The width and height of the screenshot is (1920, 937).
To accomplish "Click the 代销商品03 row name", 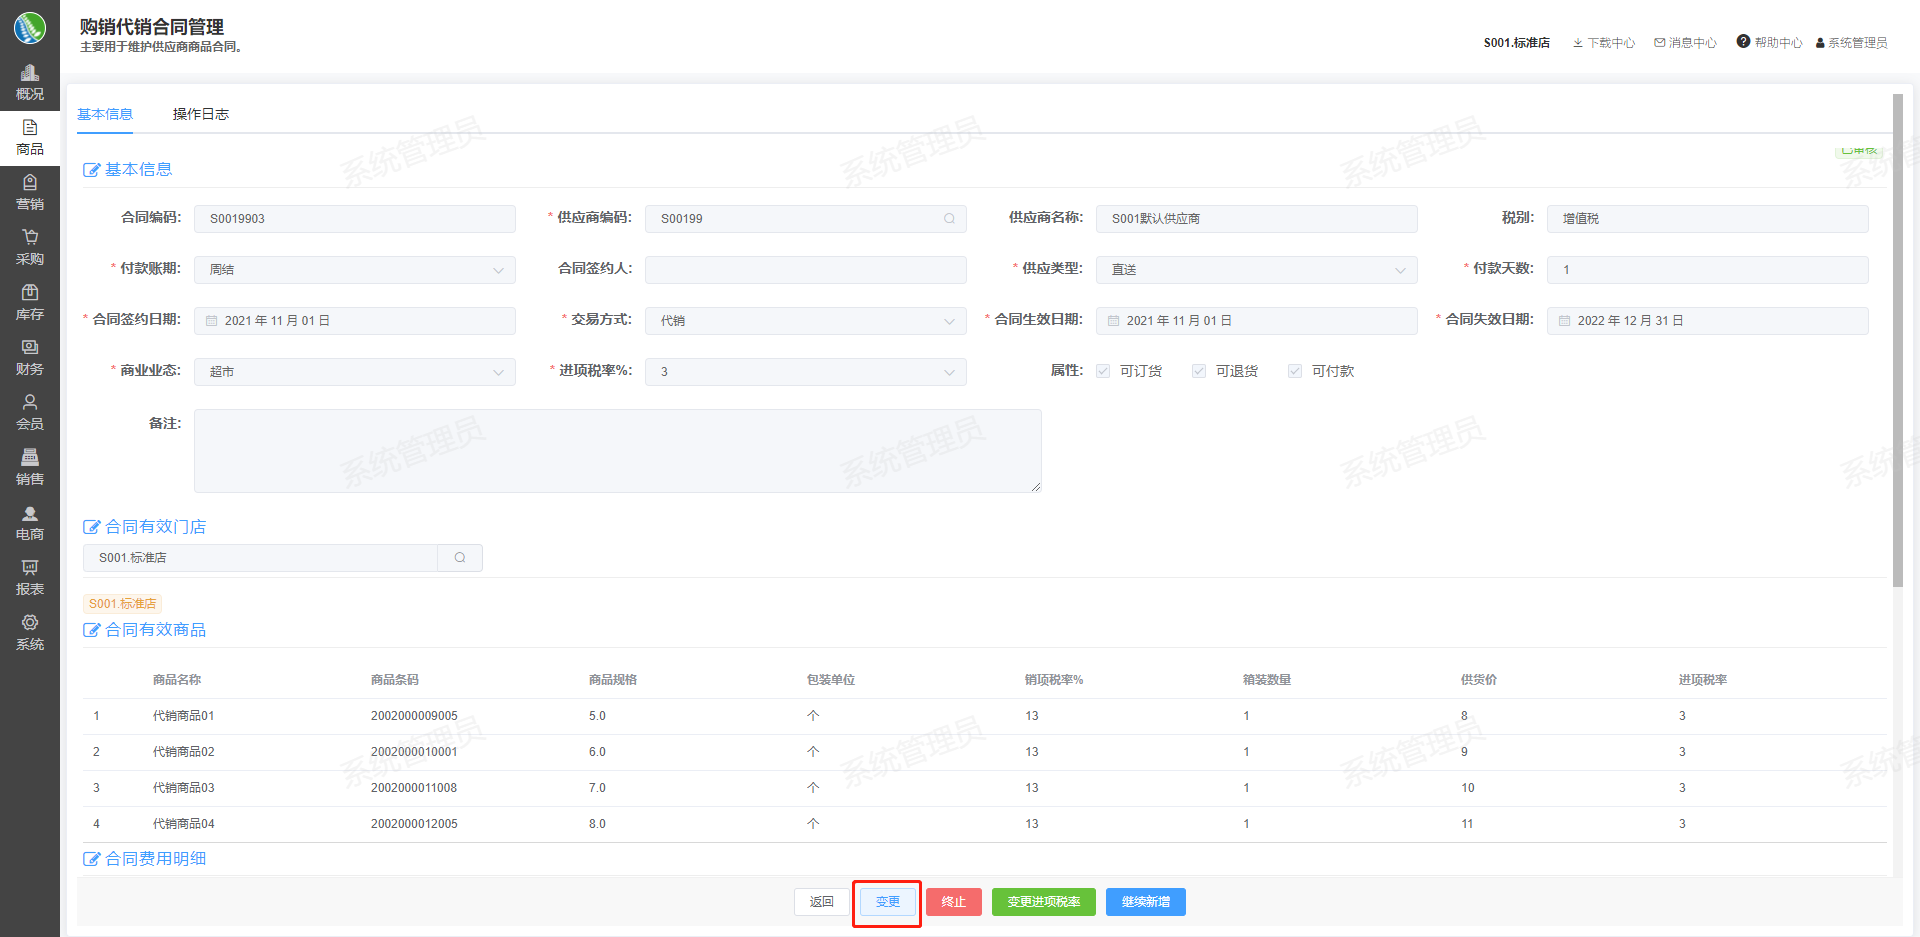I will point(184,788).
